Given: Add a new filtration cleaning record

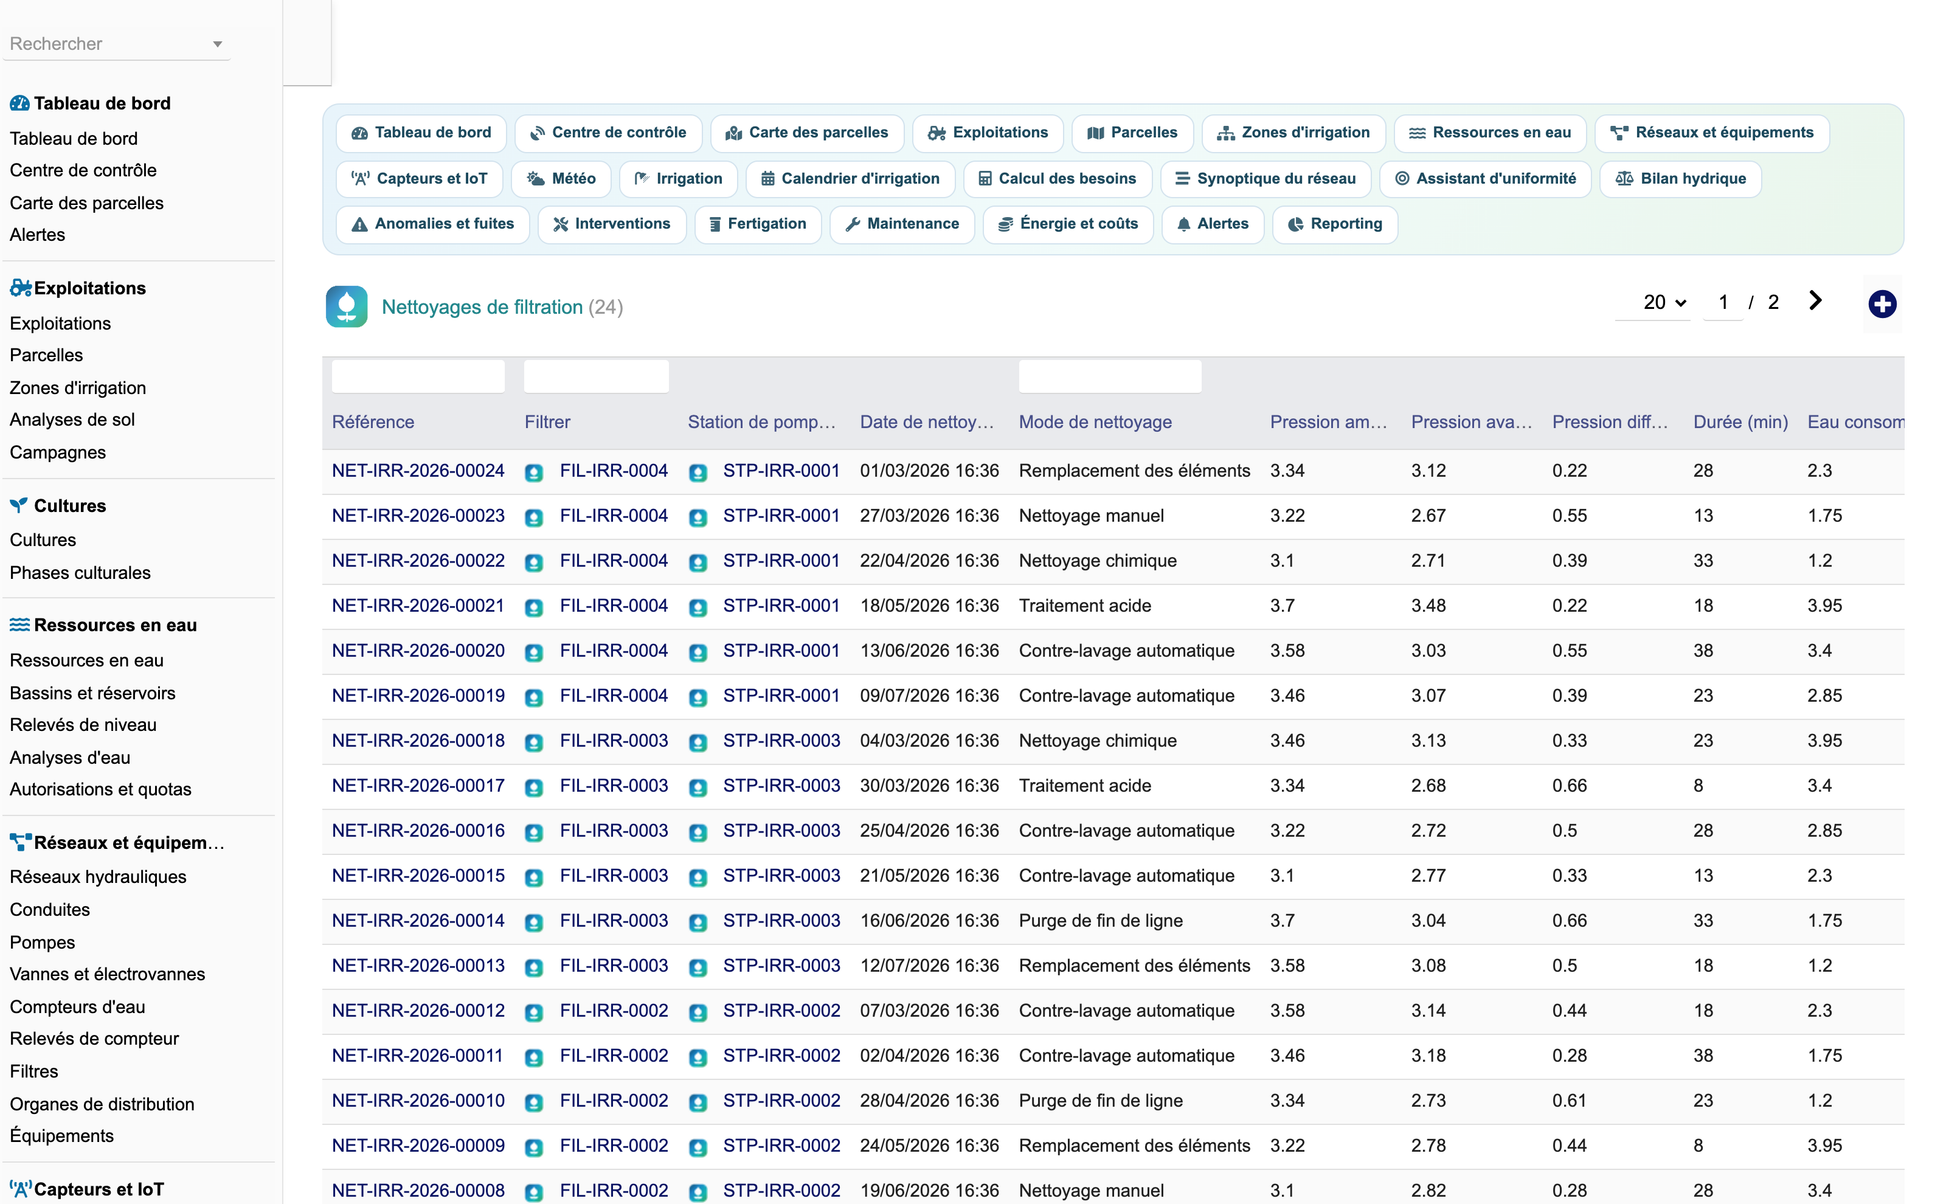Looking at the screenshot, I should (1882, 303).
